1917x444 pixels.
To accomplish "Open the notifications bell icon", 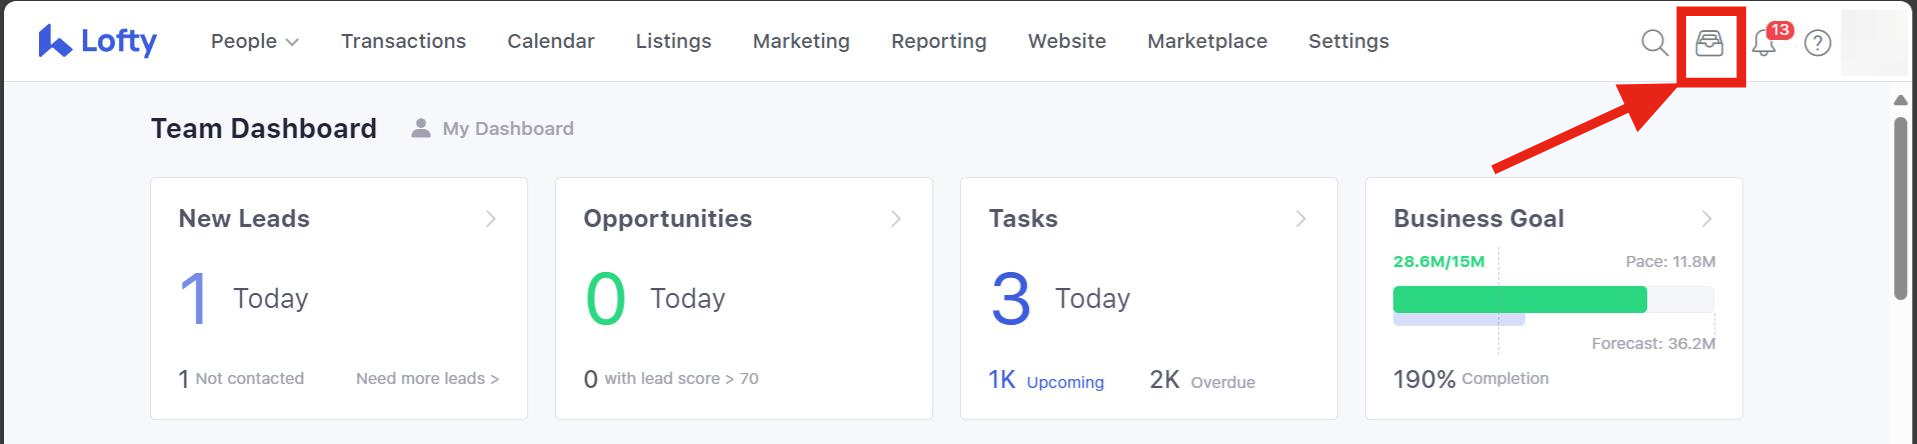I will point(1764,43).
